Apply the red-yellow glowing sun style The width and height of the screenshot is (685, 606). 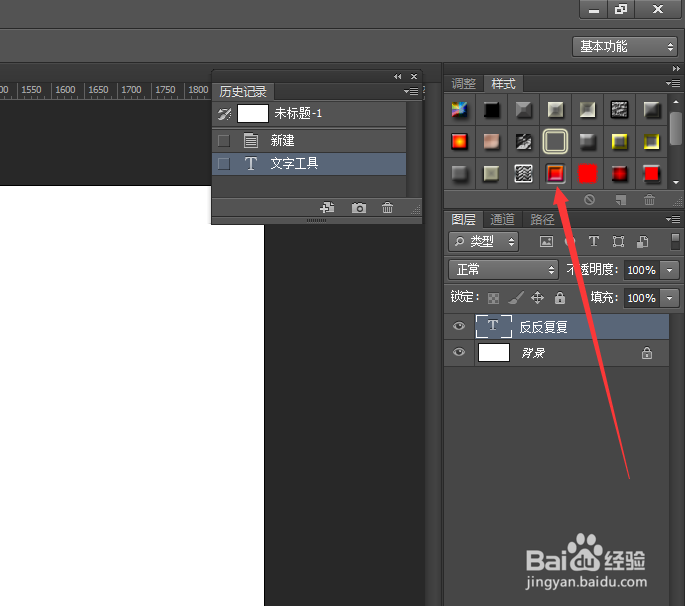(459, 142)
